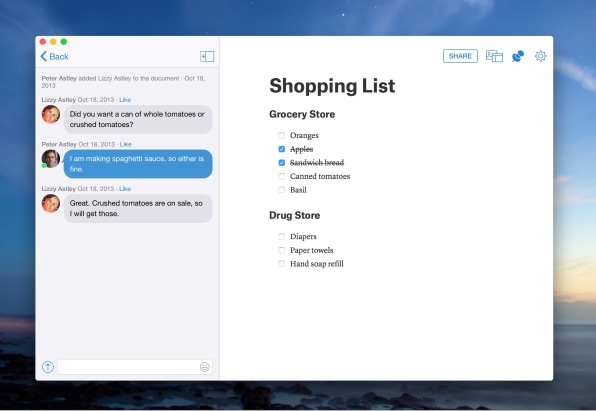Open the document view layout icon
This screenshot has width=596, height=411.
coord(494,56)
